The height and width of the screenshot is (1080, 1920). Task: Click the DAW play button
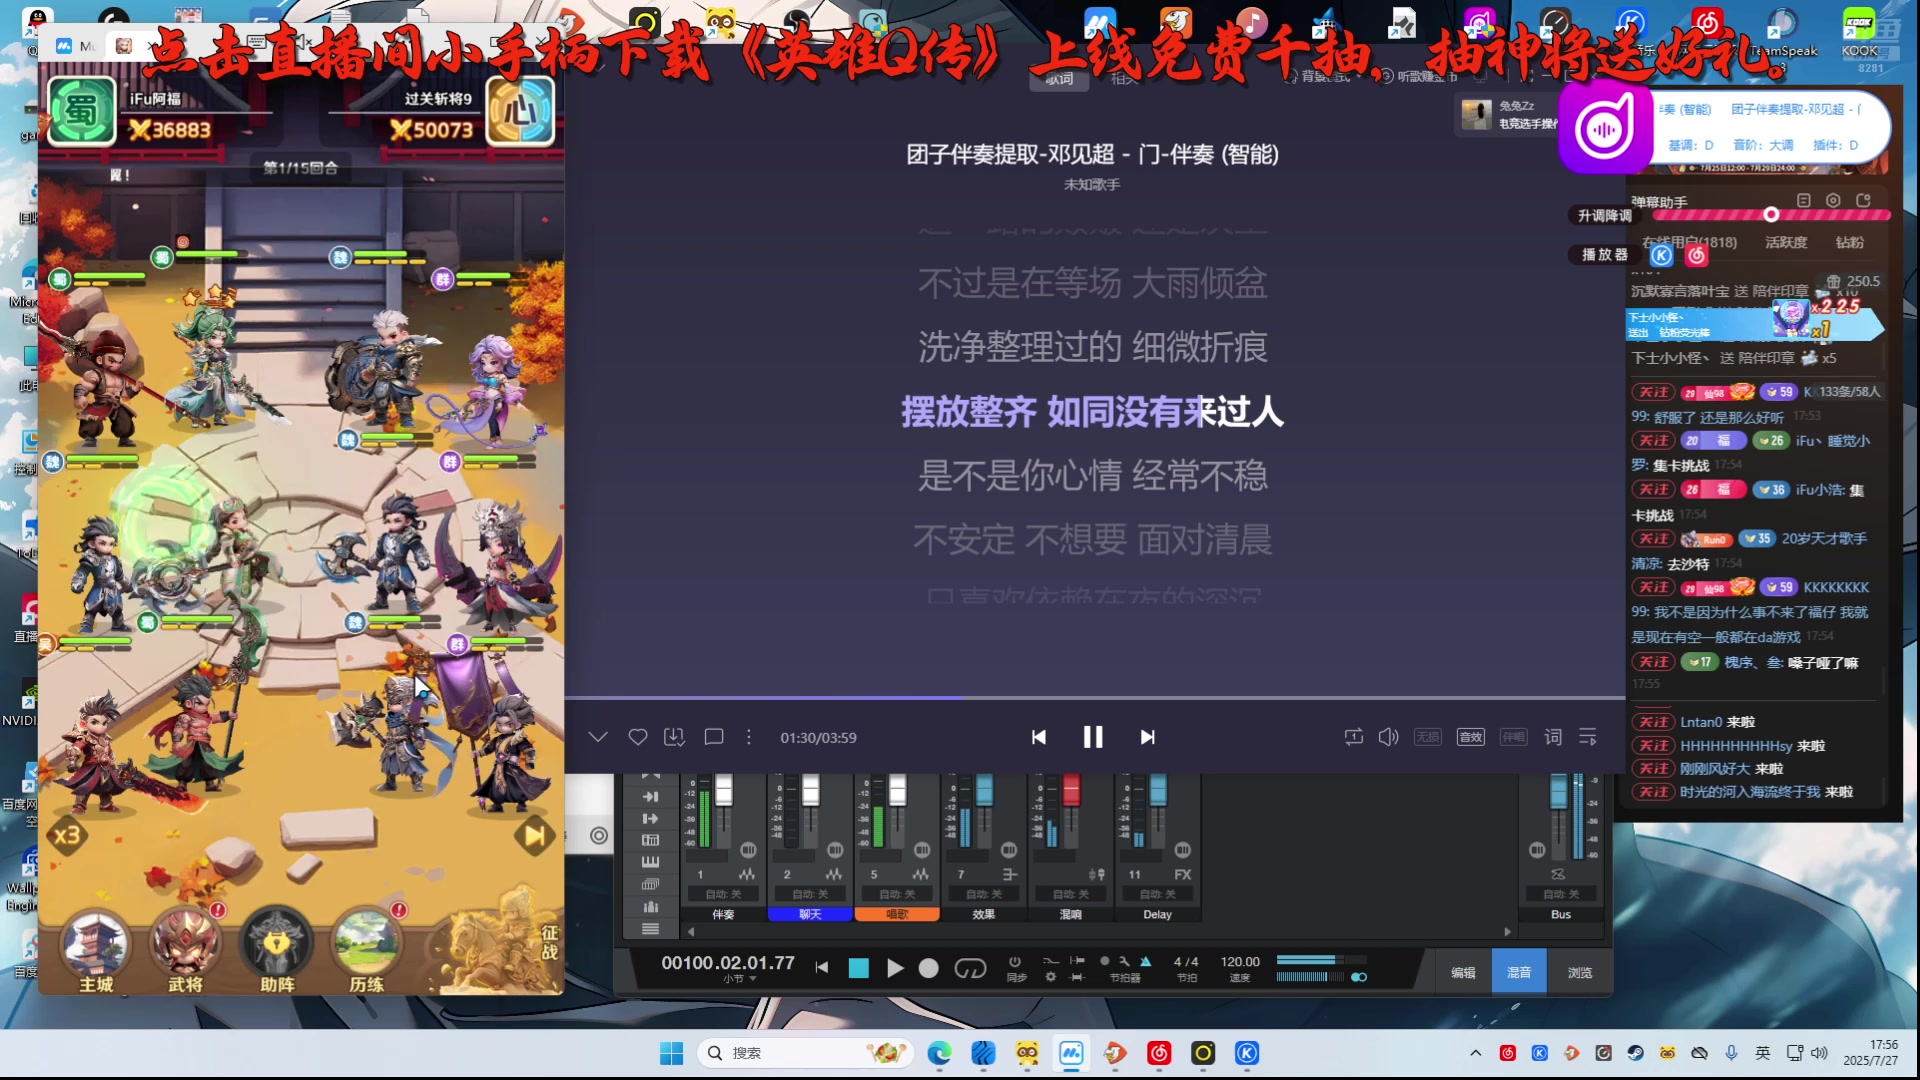pos(895,968)
